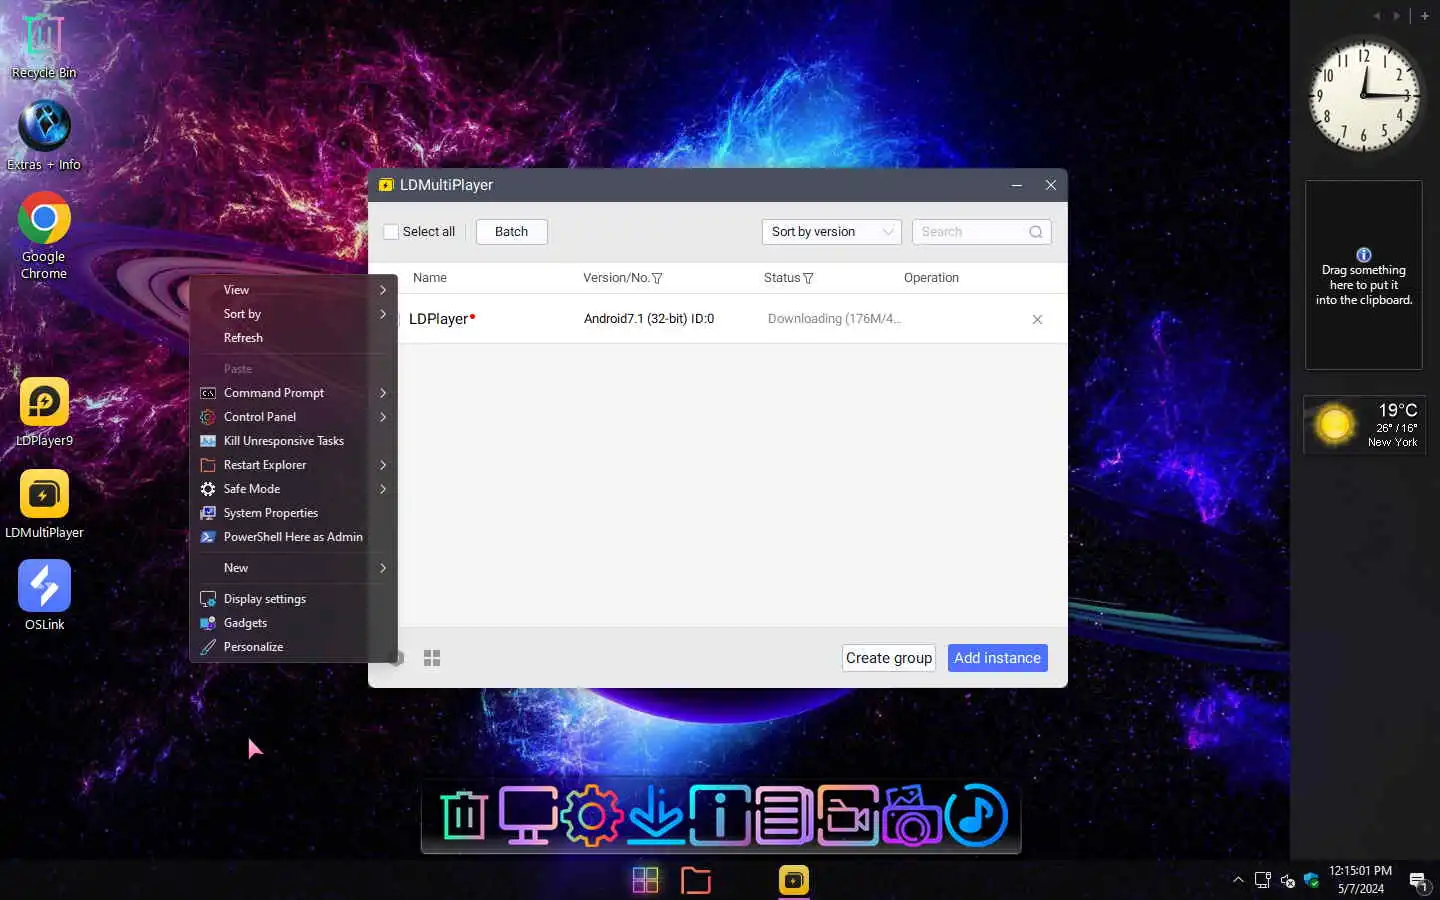The width and height of the screenshot is (1440, 900).
Task: Open the network icon in system tray
Action: (x=1263, y=880)
